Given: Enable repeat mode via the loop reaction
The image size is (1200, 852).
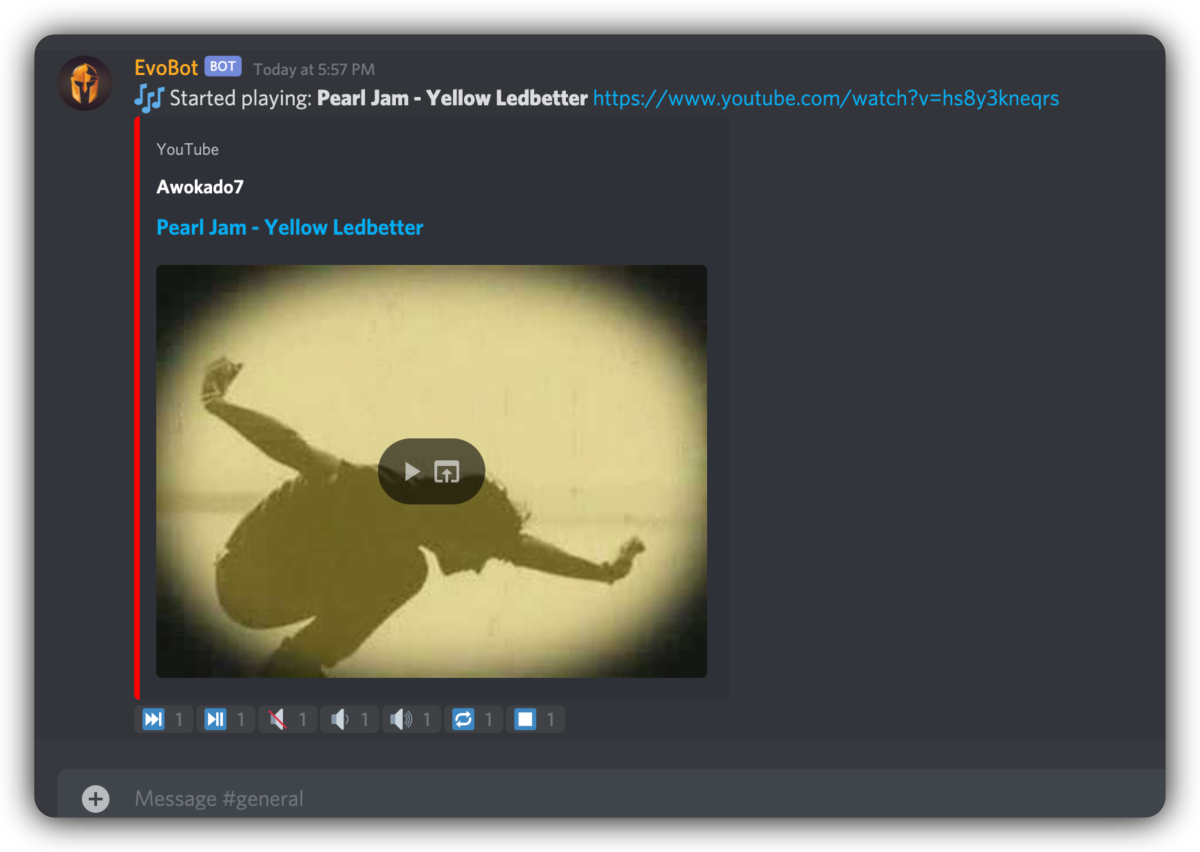Looking at the screenshot, I should tap(463, 718).
